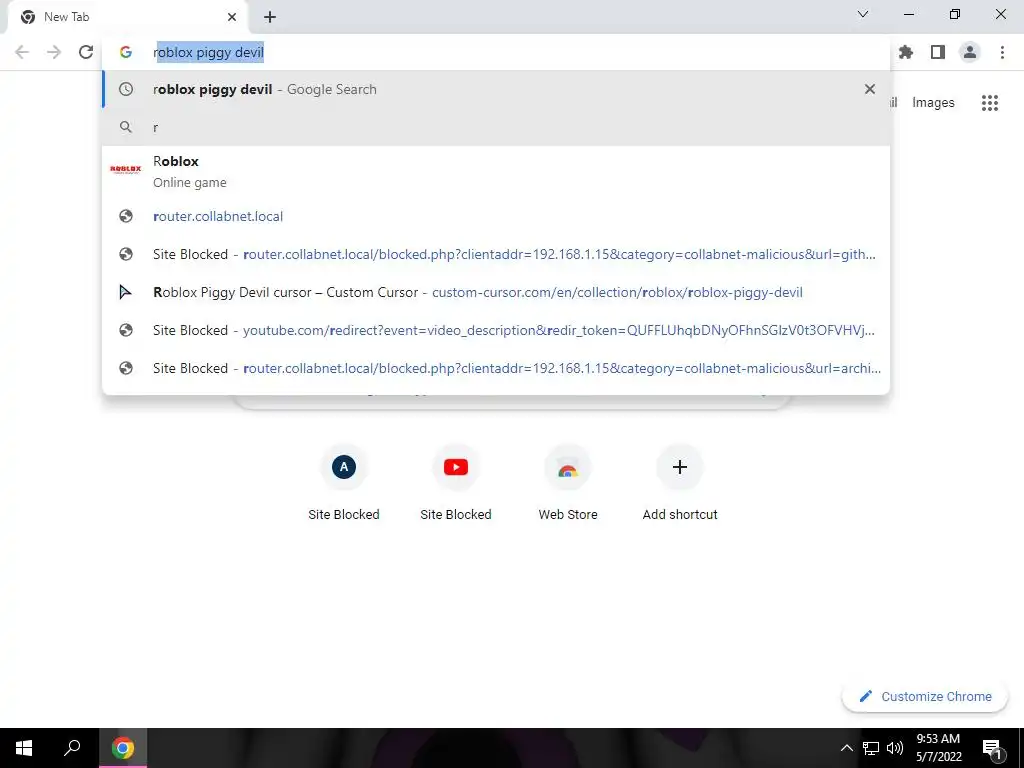This screenshot has width=1024, height=768.
Task: Open the Windows Start menu
Action: [24, 748]
